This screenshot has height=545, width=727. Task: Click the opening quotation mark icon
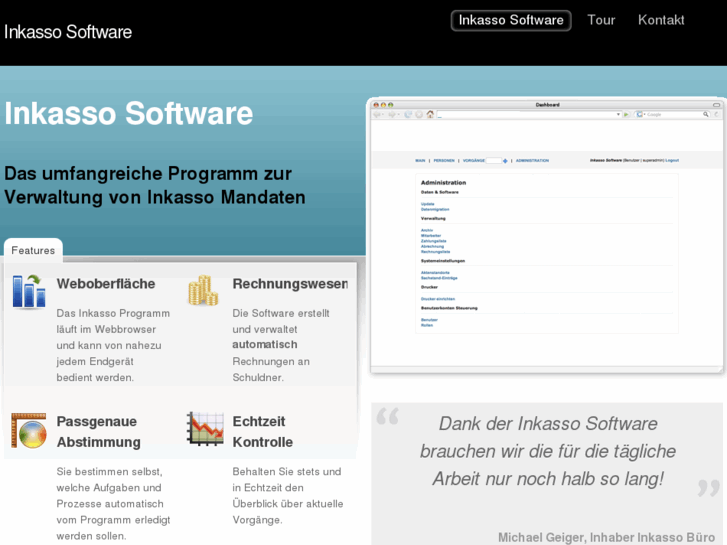tap(388, 416)
